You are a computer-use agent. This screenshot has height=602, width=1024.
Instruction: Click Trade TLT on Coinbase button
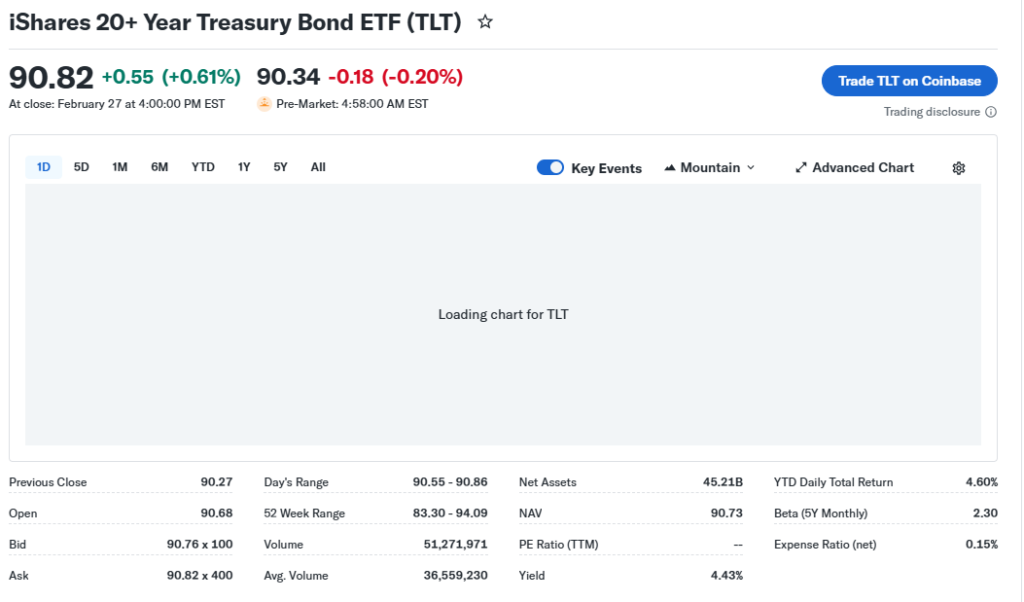point(909,81)
